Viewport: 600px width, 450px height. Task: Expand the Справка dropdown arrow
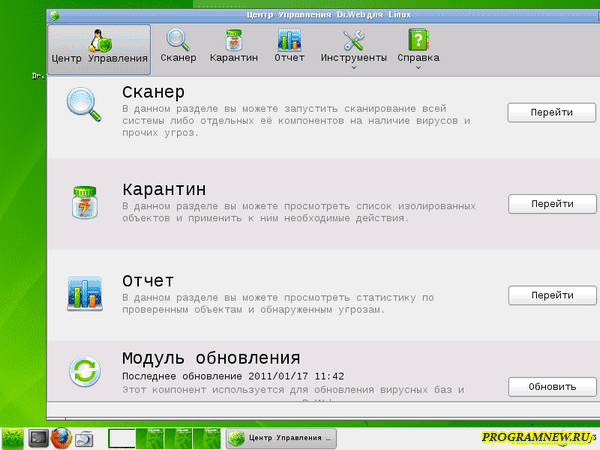[x=418, y=67]
